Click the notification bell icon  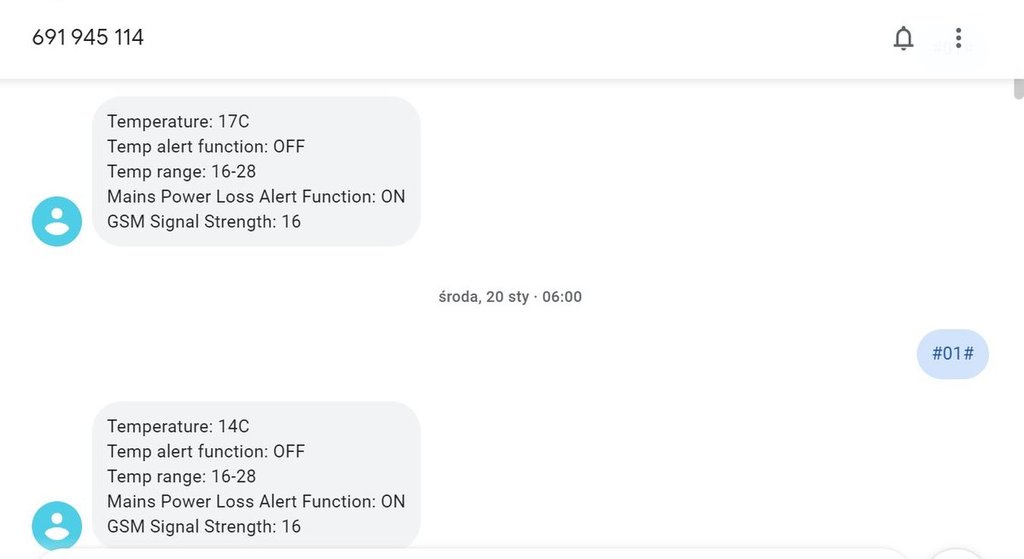[903, 39]
